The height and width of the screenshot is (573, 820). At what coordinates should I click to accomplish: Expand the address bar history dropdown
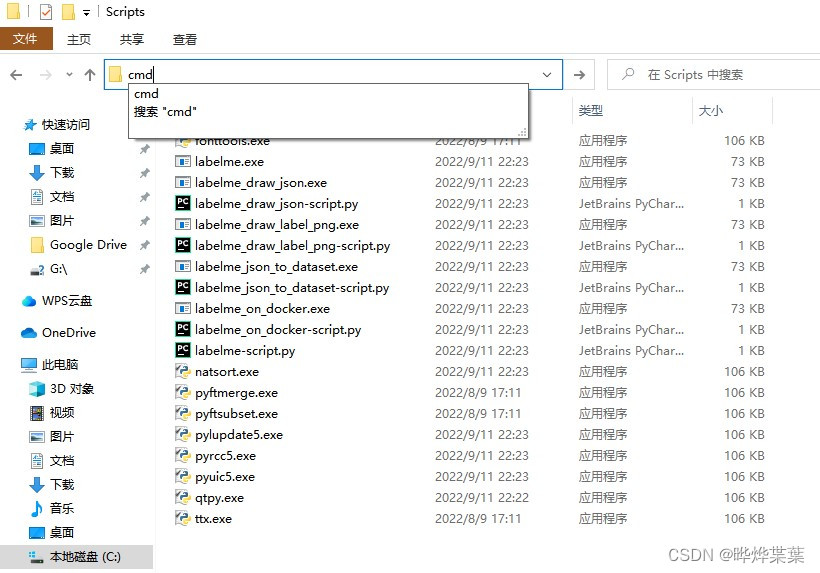(x=546, y=75)
